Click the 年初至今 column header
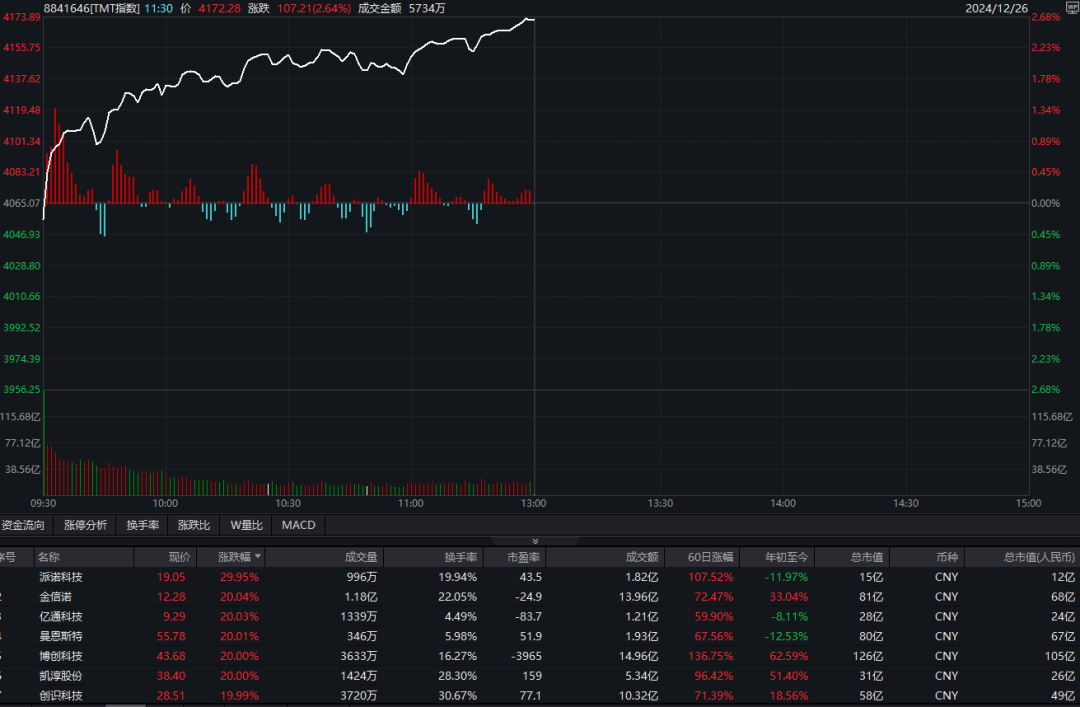The height and width of the screenshot is (707, 1080). tap(787, 557)
